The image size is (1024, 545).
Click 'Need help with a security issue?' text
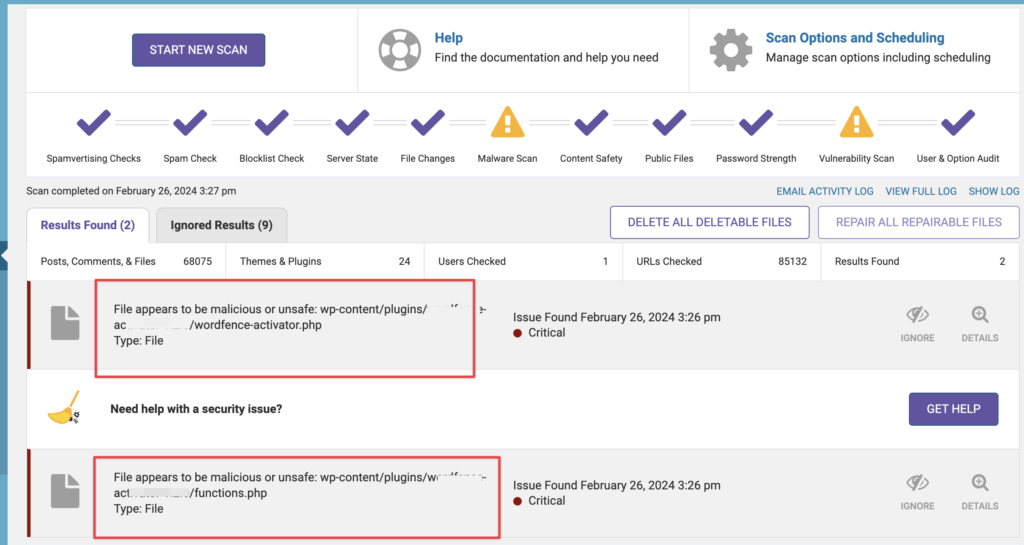coord(196,409)
